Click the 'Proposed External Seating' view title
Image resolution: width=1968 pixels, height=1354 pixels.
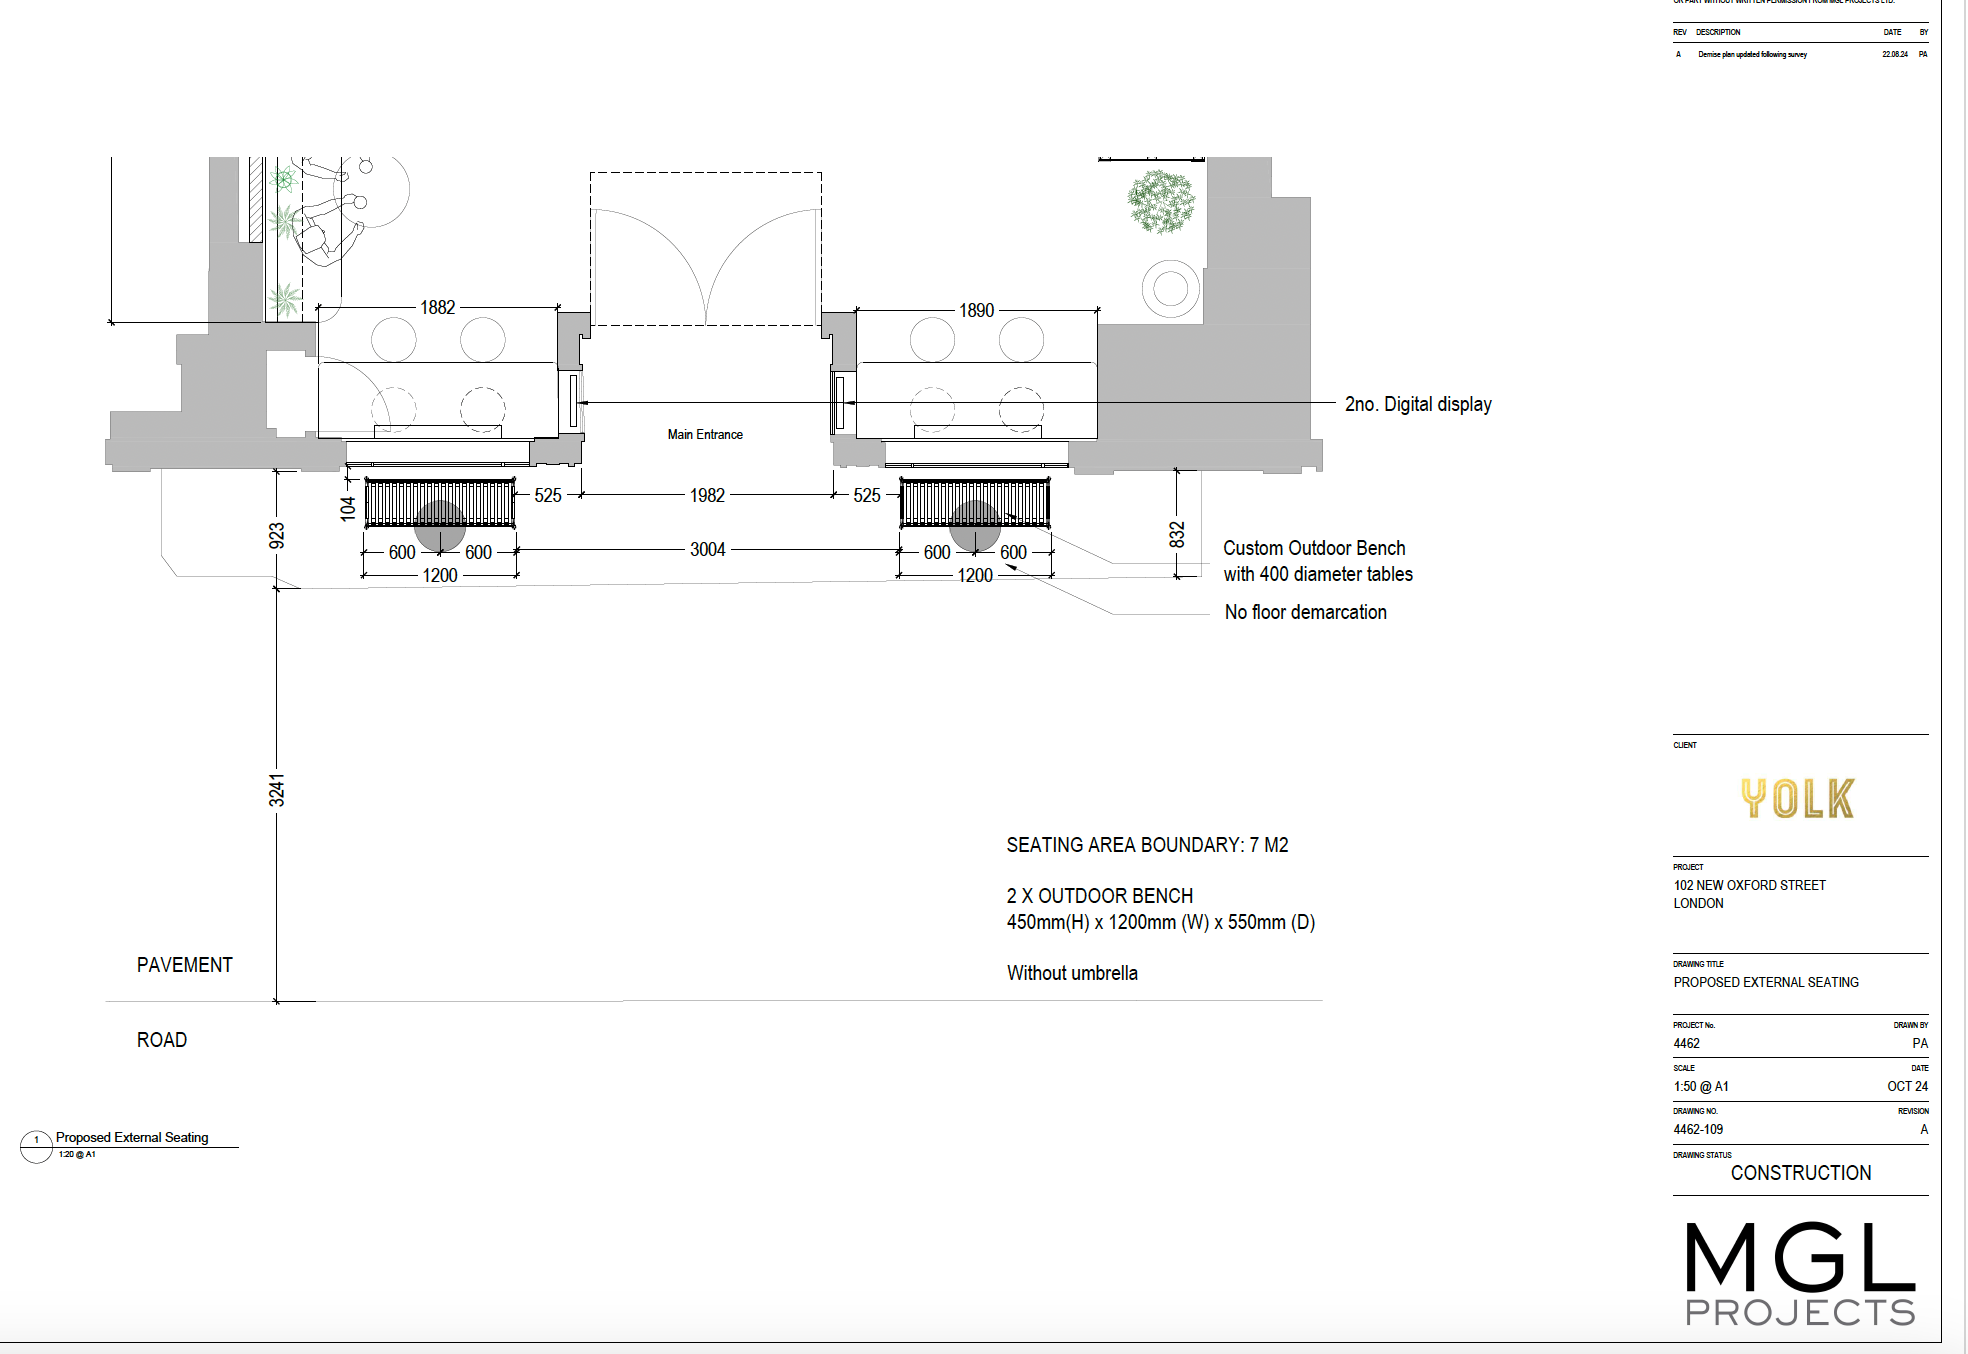[132, 1137]
